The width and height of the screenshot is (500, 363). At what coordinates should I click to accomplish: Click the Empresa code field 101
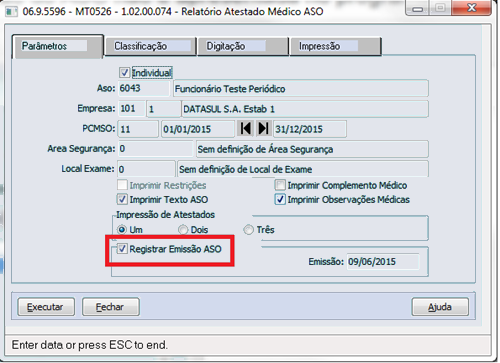(132, 109)
